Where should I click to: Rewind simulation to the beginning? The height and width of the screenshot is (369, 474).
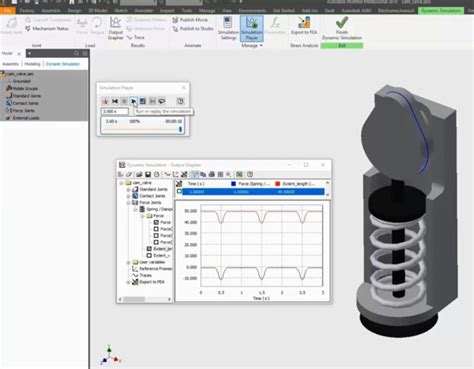[115, 101]
